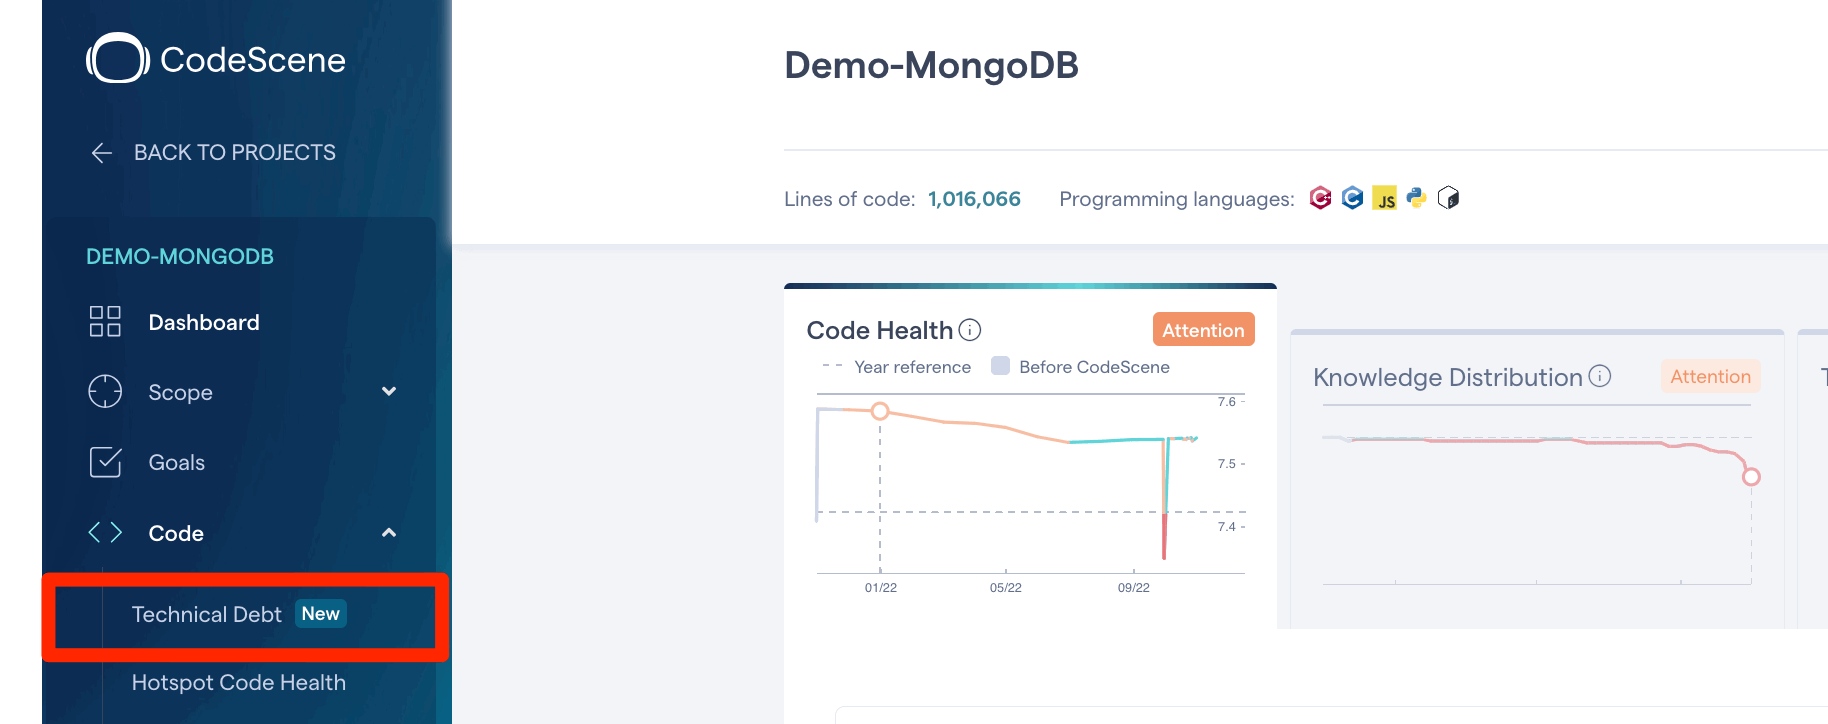Click the Knowledge Distribution card title
The height and width of the screenshot is (724, 1828).
click(1448, 377)
